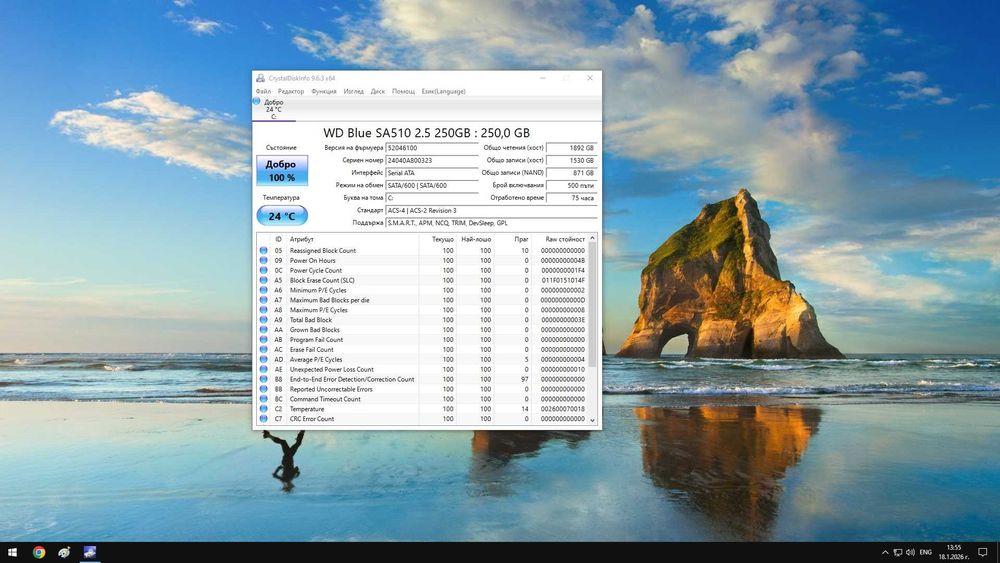Click the status orb beside Maximum Bad Blocks per die
The width and height of the screenshot is (1000, 563).
[x=263, y=300]
